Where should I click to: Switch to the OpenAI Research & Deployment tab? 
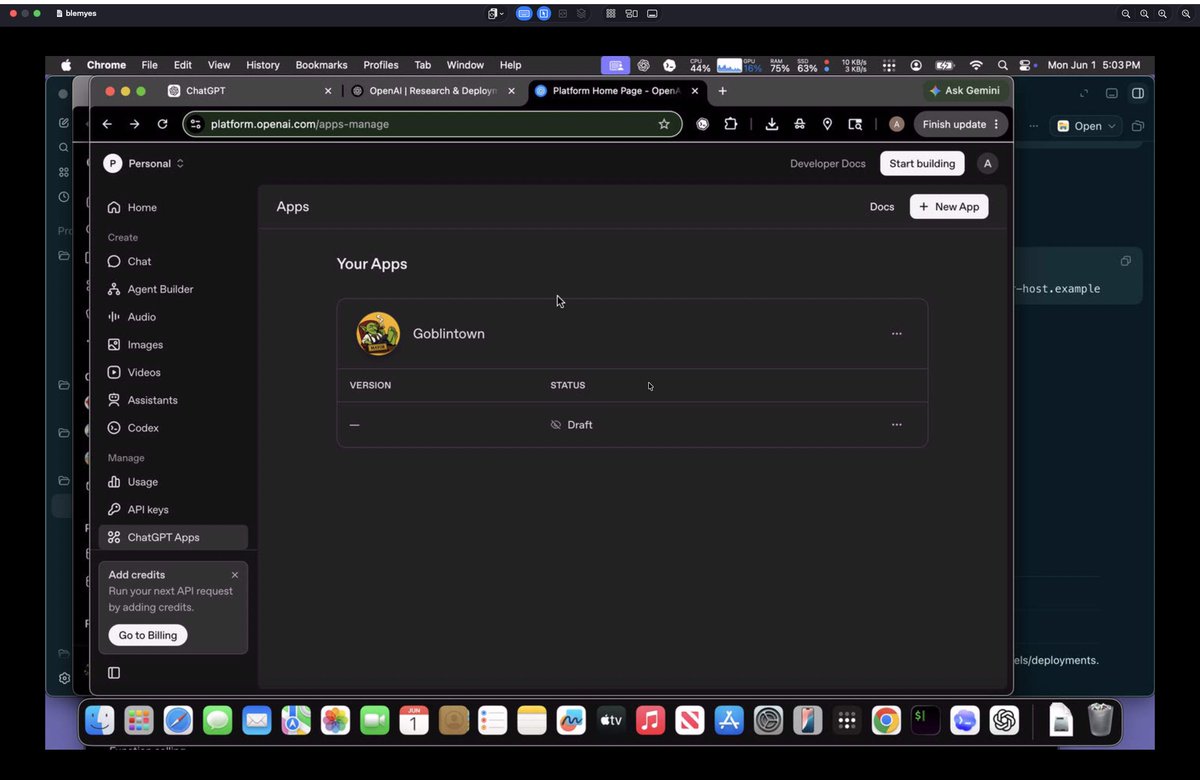click(x=433, y=91)
